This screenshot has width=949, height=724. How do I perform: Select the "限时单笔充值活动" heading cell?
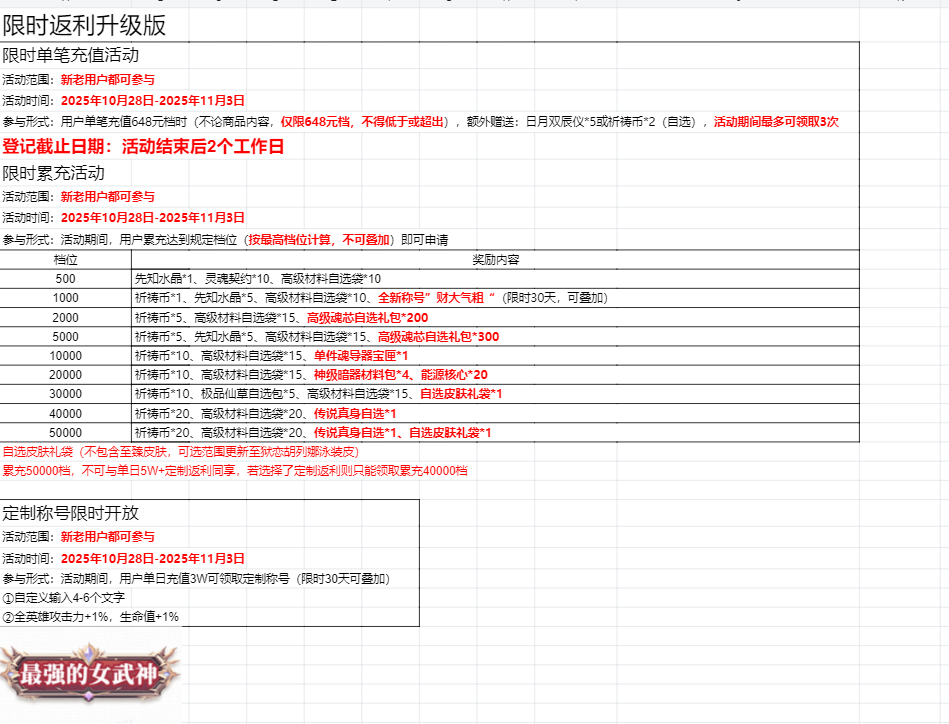pos(70,56)
